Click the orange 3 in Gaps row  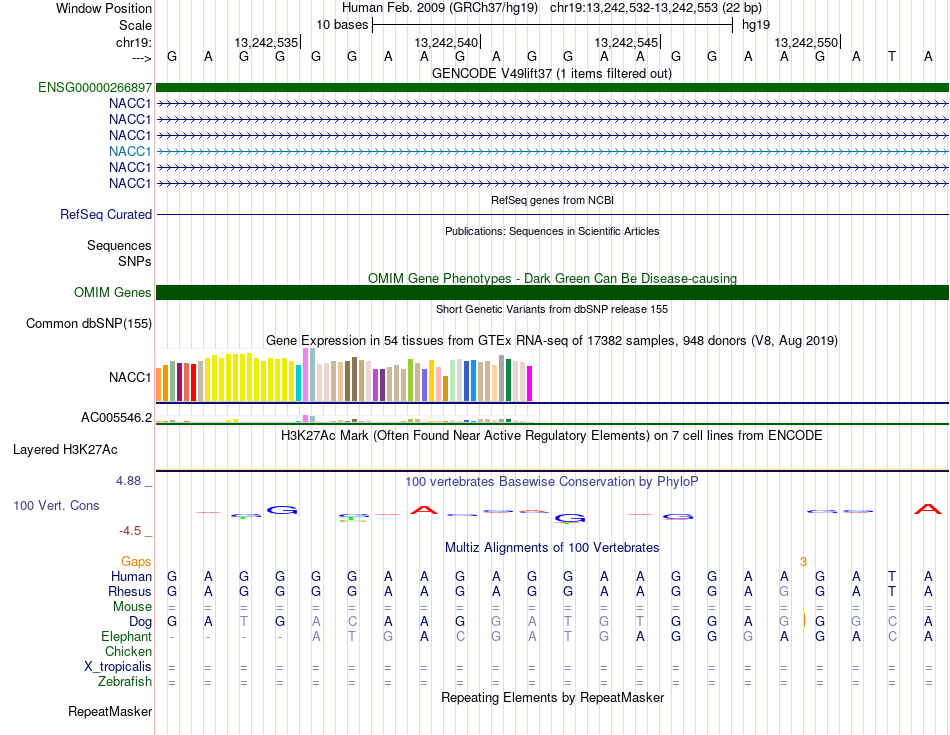pyautogui.click(x=803, y=562)
